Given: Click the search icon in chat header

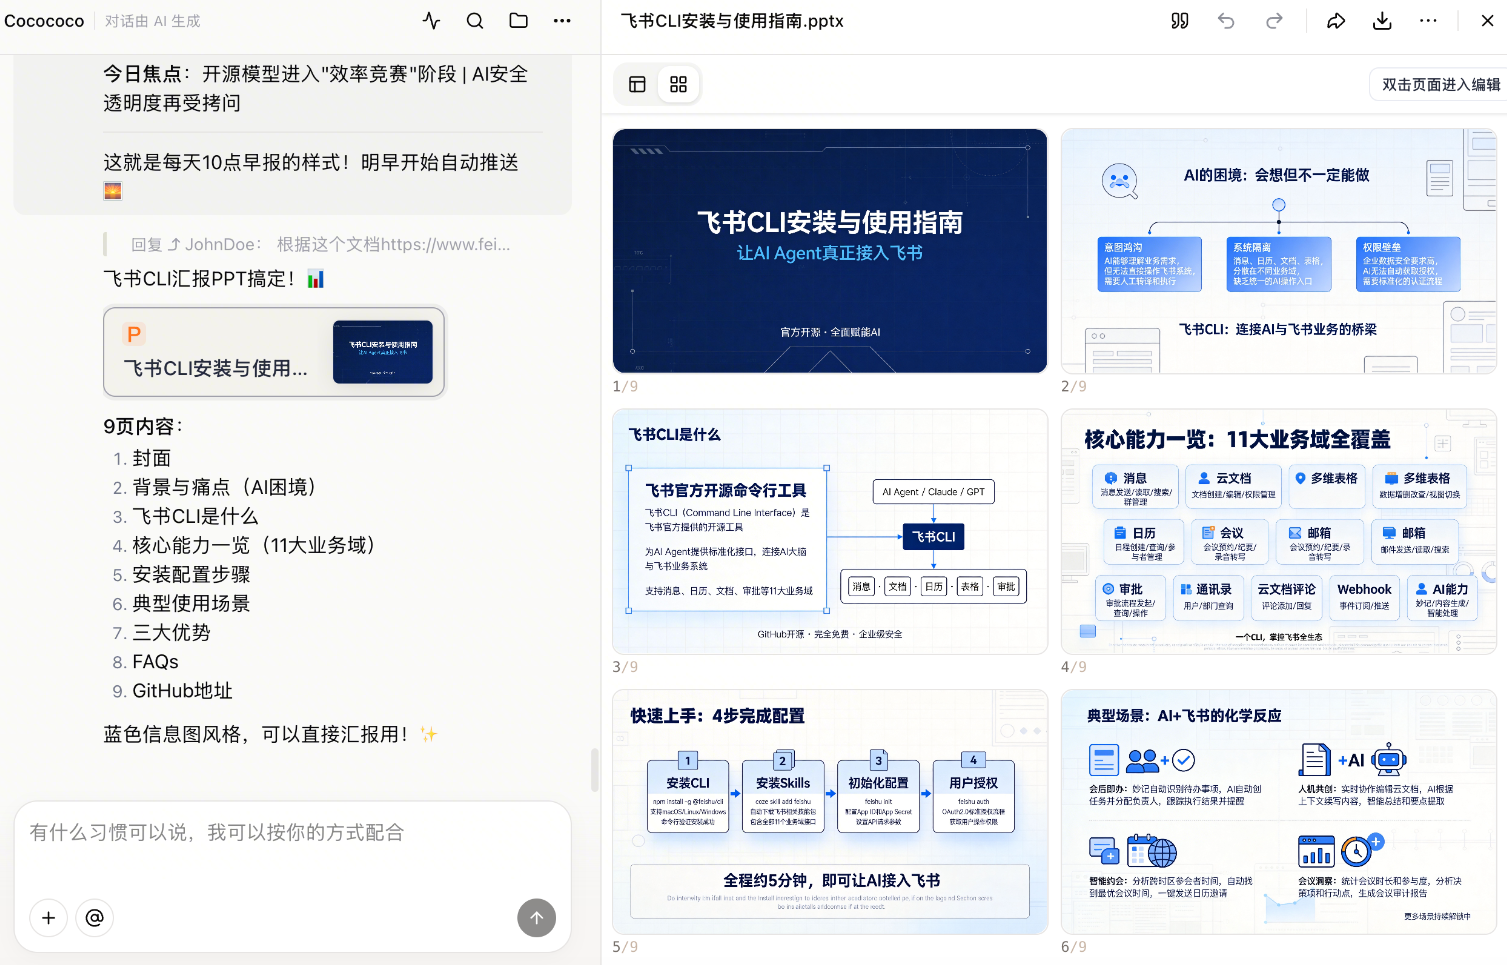Looking at the screenshot, I should click(475, 20).
